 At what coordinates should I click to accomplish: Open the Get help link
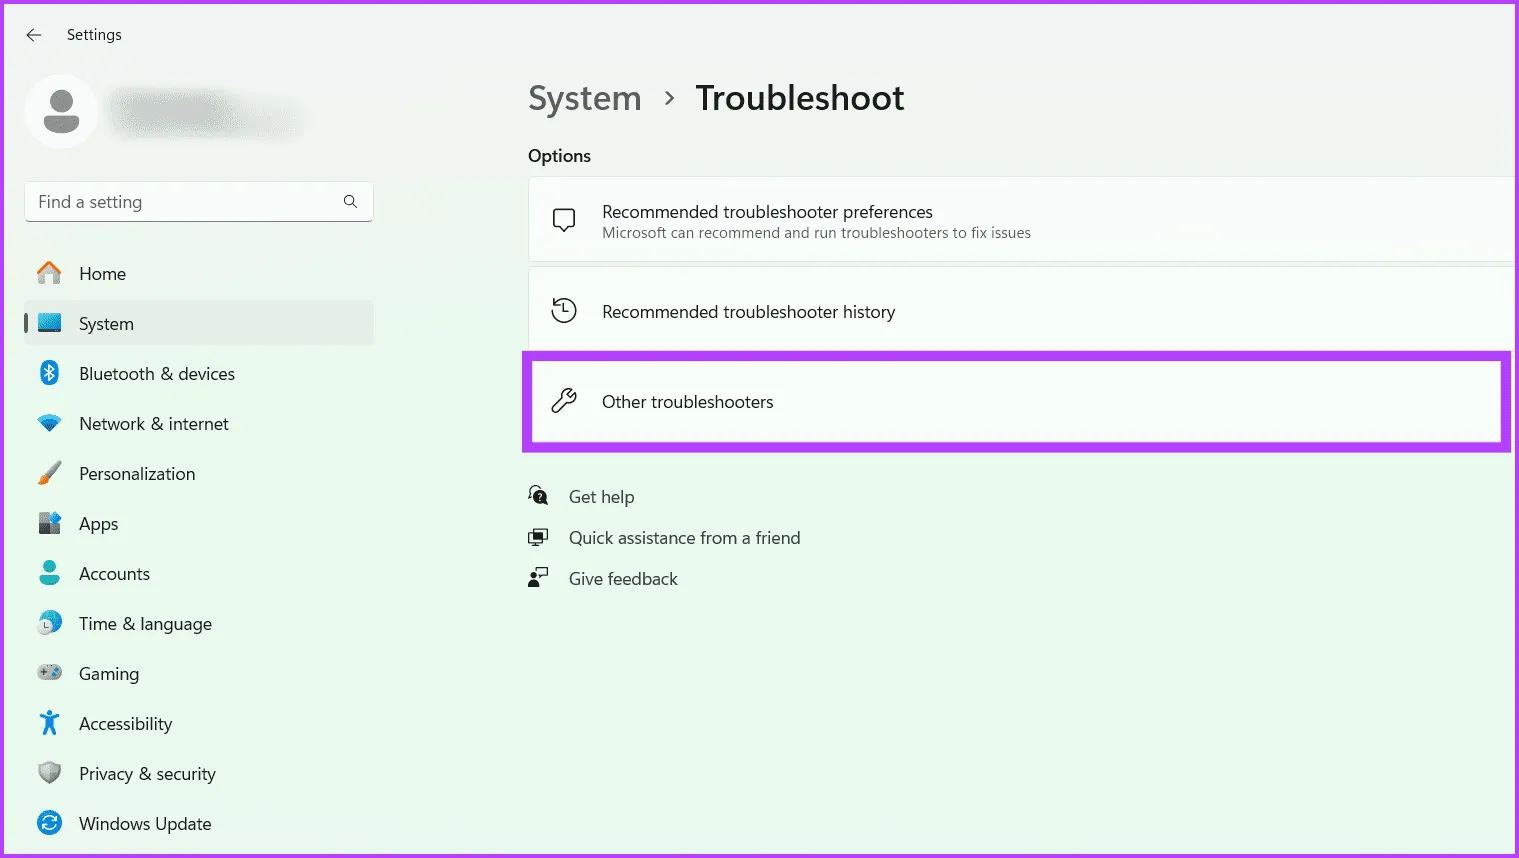pyautogui.click(x=601, y=497)
